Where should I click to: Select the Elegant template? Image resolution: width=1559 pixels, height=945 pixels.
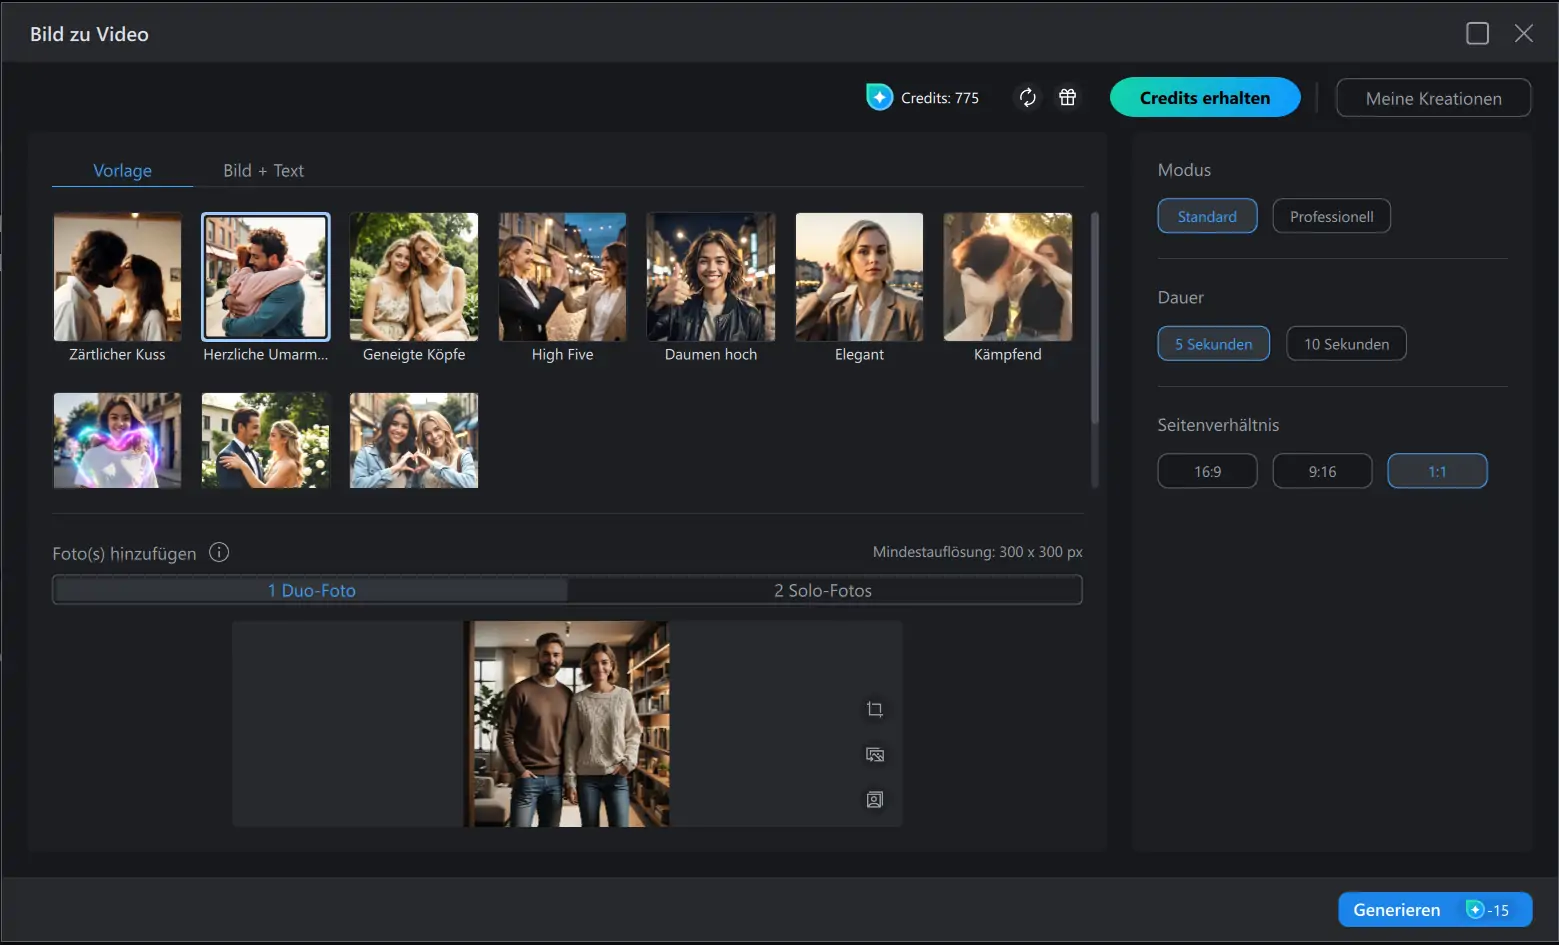(x=859, y=288)
